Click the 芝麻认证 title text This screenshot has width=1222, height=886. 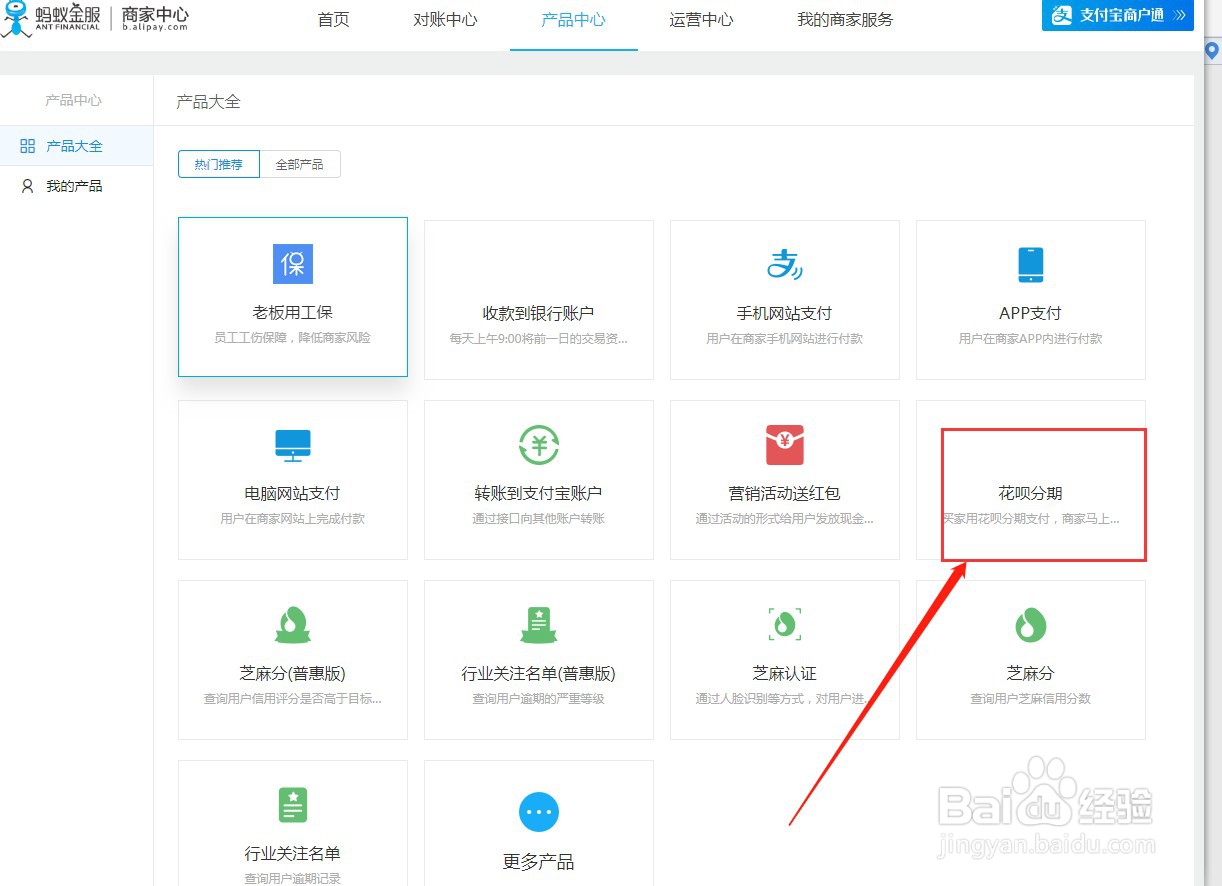click(785, 673)
